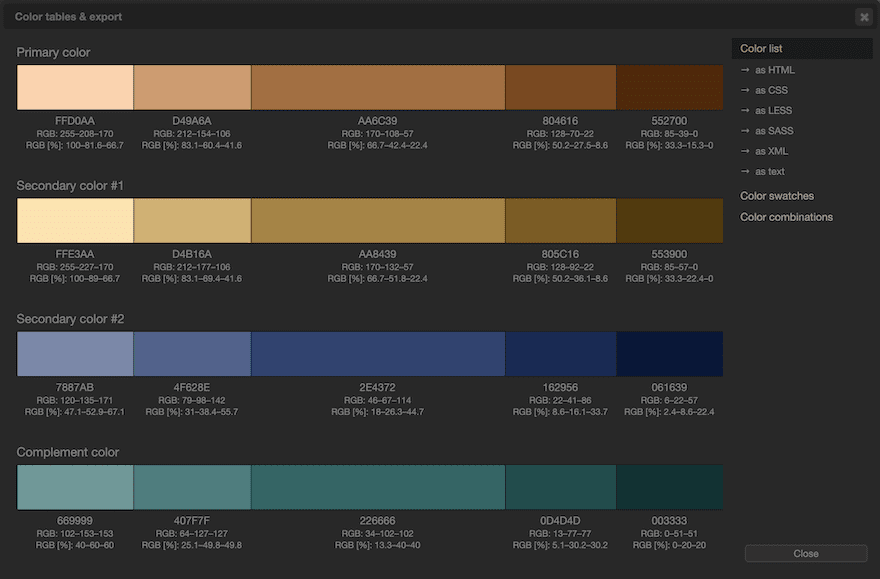Export color list as LESS
The height and width of the screenshot is (579, 880).
[x=773, y=110]
